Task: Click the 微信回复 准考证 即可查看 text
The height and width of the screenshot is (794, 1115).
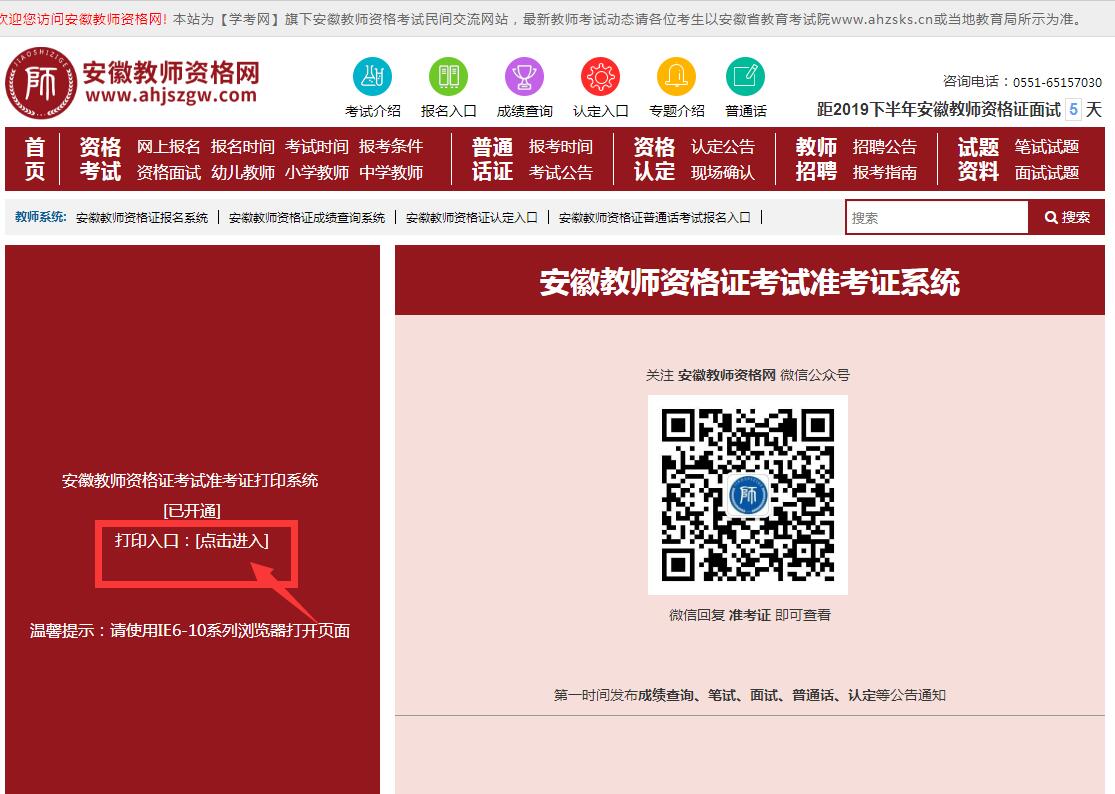Action: click(749, 615)
